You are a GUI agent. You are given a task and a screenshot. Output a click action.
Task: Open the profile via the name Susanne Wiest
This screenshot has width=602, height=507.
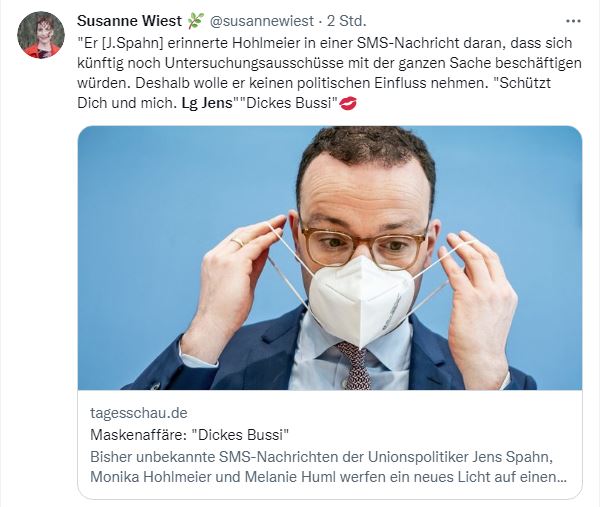pos(129,21)
